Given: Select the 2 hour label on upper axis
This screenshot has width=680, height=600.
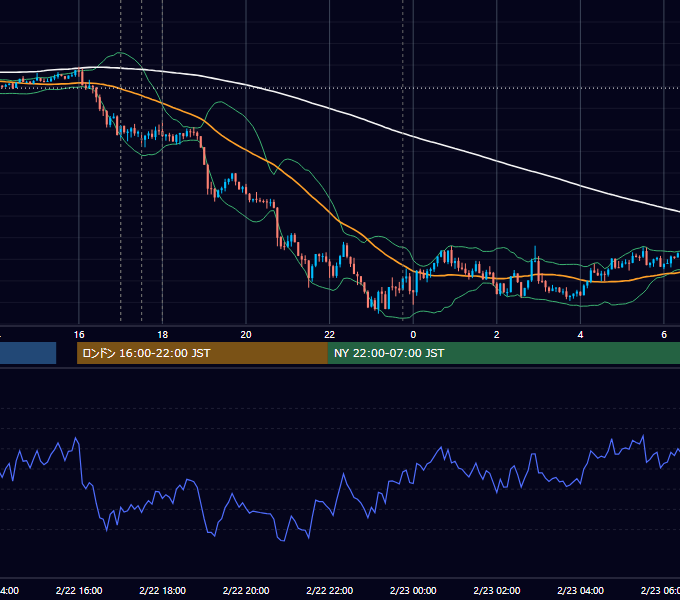Looking at the screenshot, I should point(497,335).
